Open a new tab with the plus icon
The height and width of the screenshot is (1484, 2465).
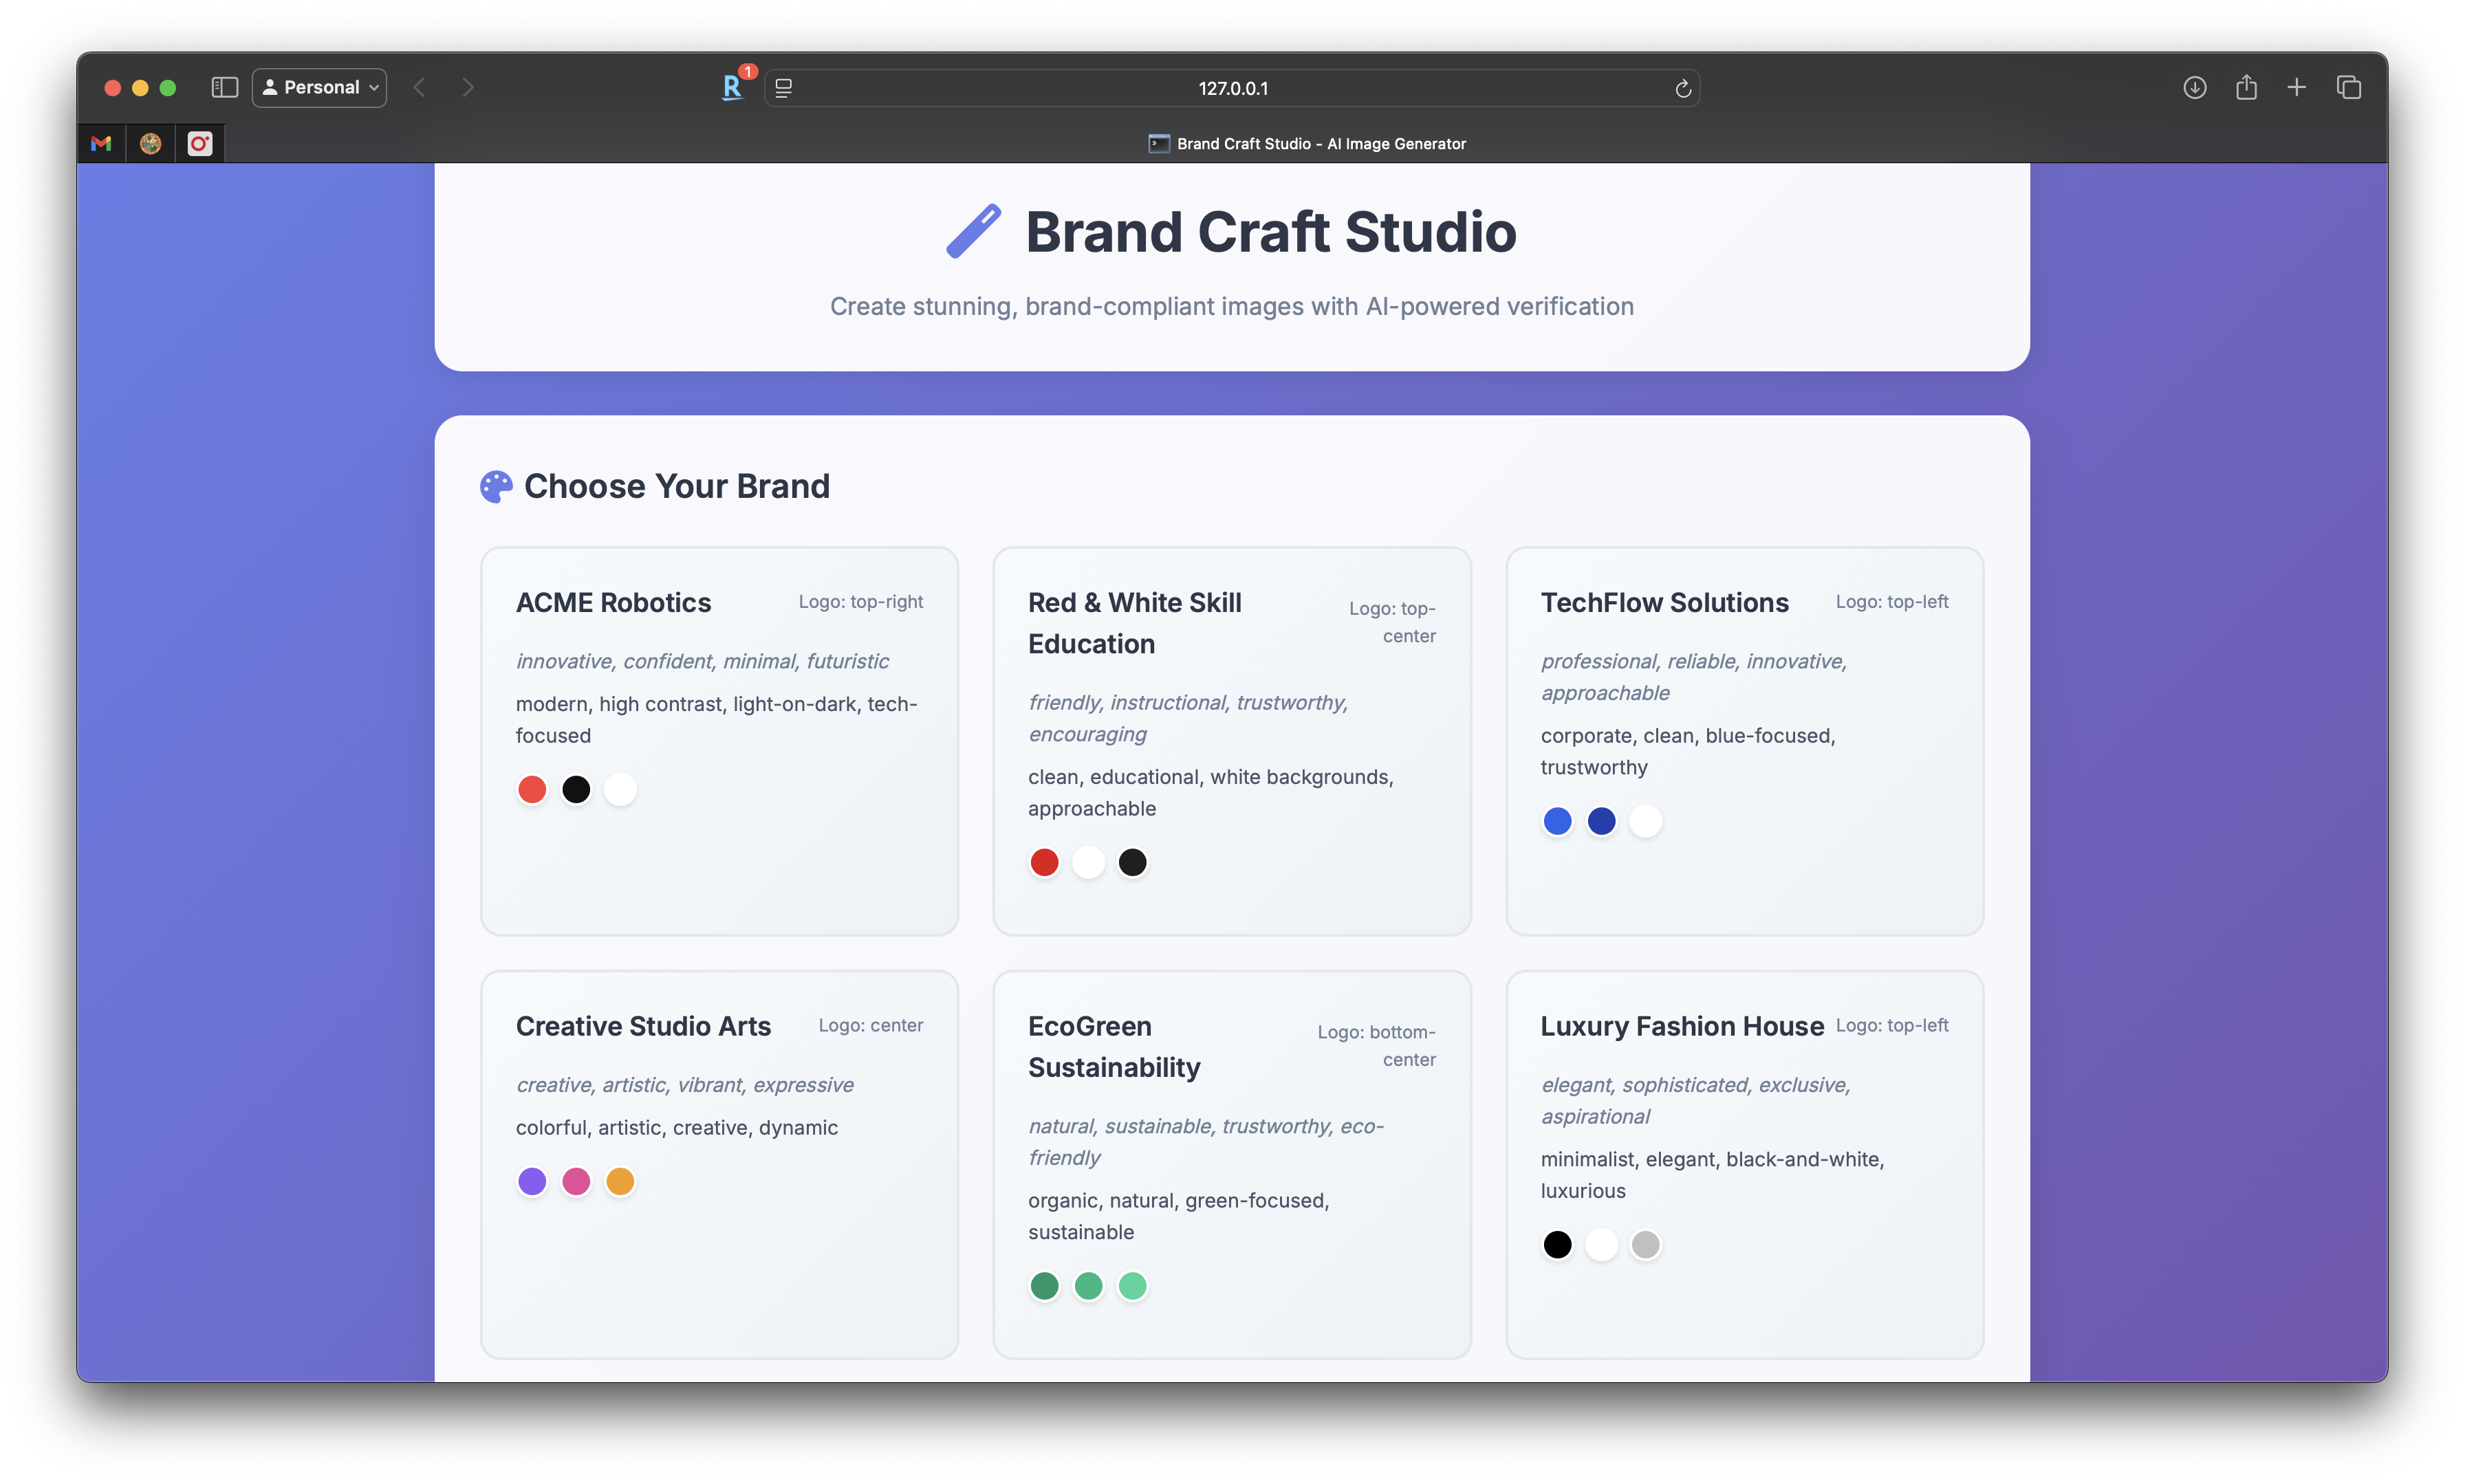[x=2297, y=87]
